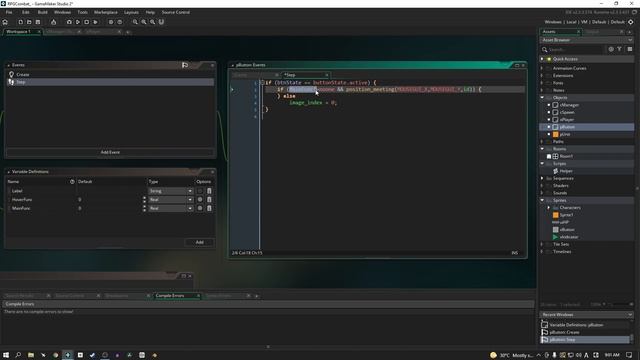Open File Explorer from the taskbar
Screen dimensions: 640x360
tap(31, 355)
